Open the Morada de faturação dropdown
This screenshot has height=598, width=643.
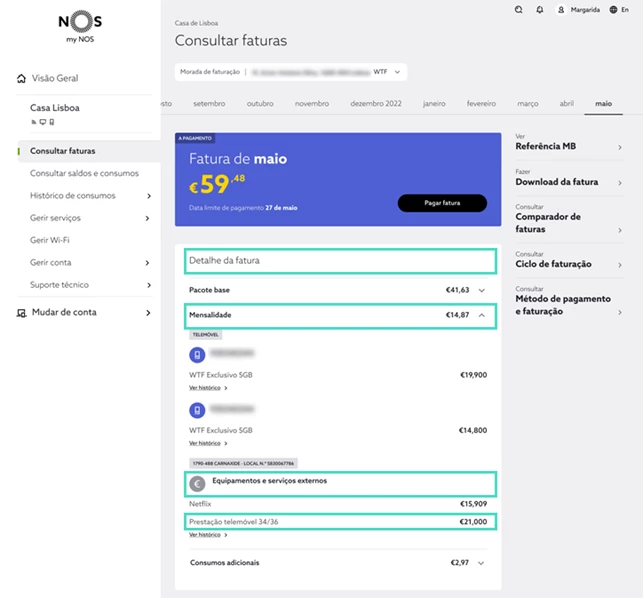tap(291, 72)
